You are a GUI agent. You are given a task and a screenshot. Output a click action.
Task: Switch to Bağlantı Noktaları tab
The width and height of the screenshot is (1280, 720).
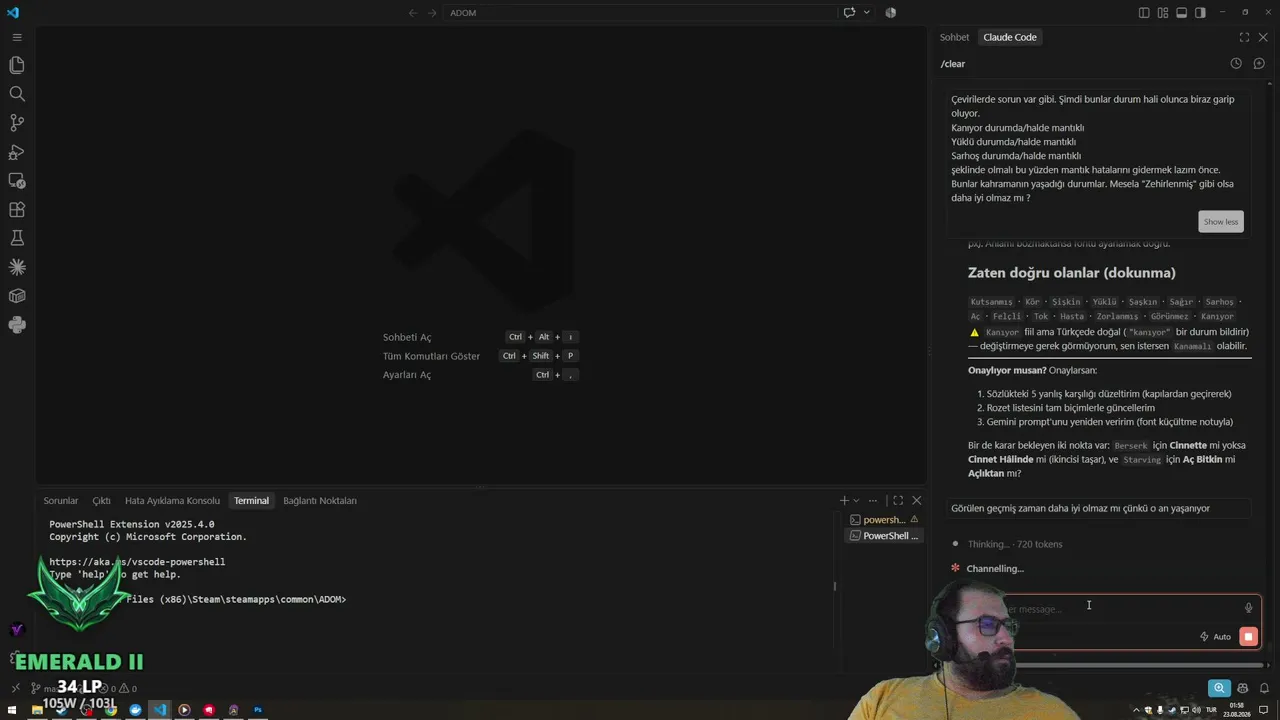320,501
